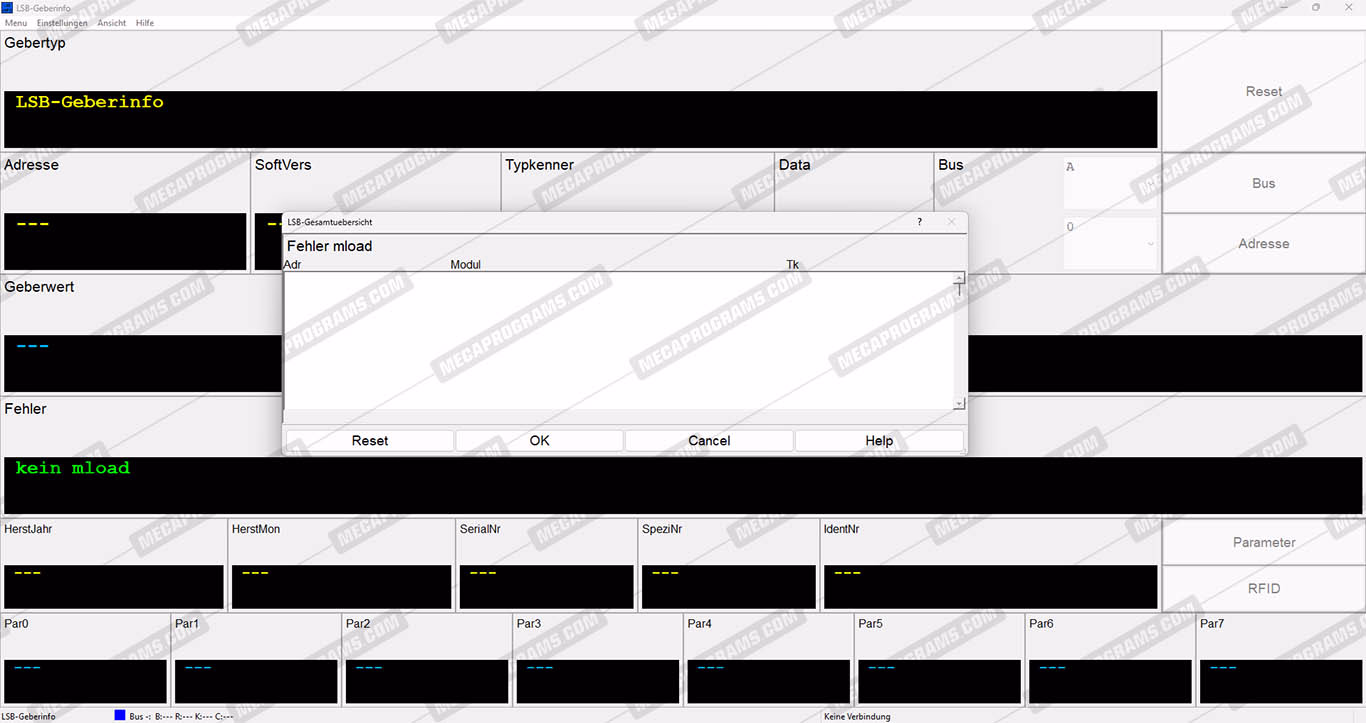This screenshot has height=723, width=1366.
Task: Close the LSB-Gesamtuebersicht dialog with X
Action: point(951,222)
